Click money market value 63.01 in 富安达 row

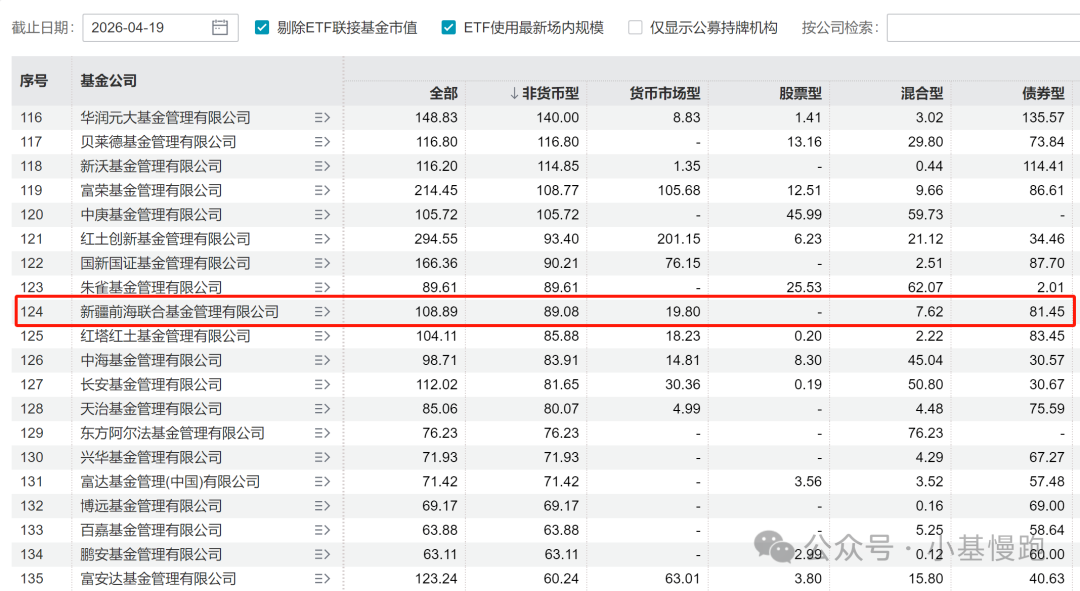pyautogui.click(x=683, y=579)
